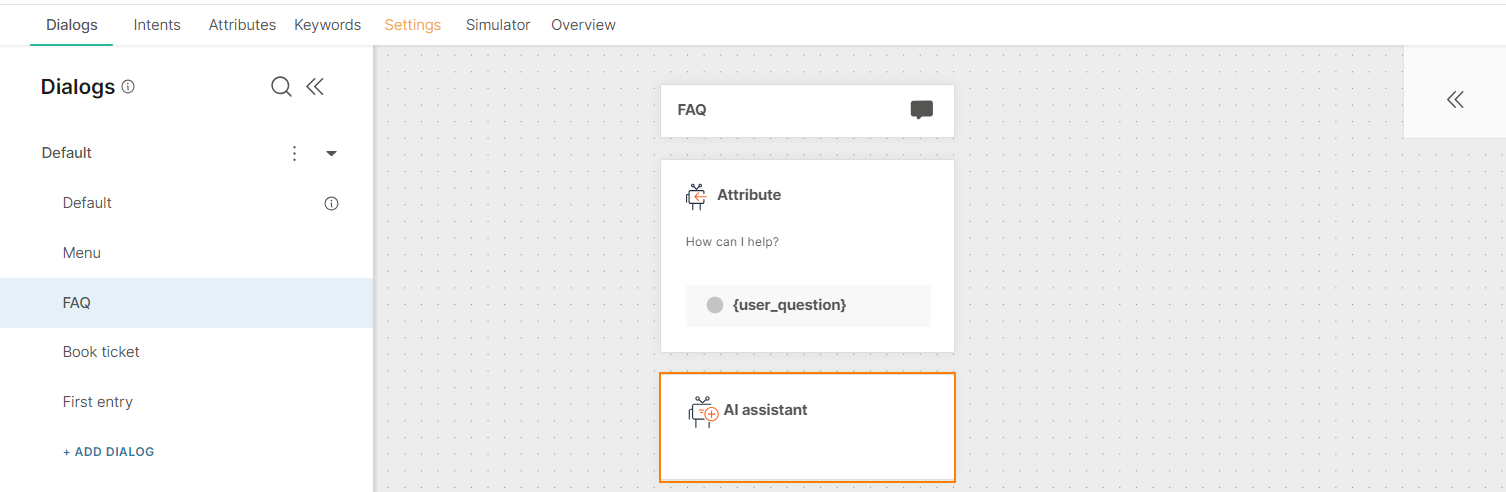Click the FAQ speech bubble icon

(x=922, y=110)
